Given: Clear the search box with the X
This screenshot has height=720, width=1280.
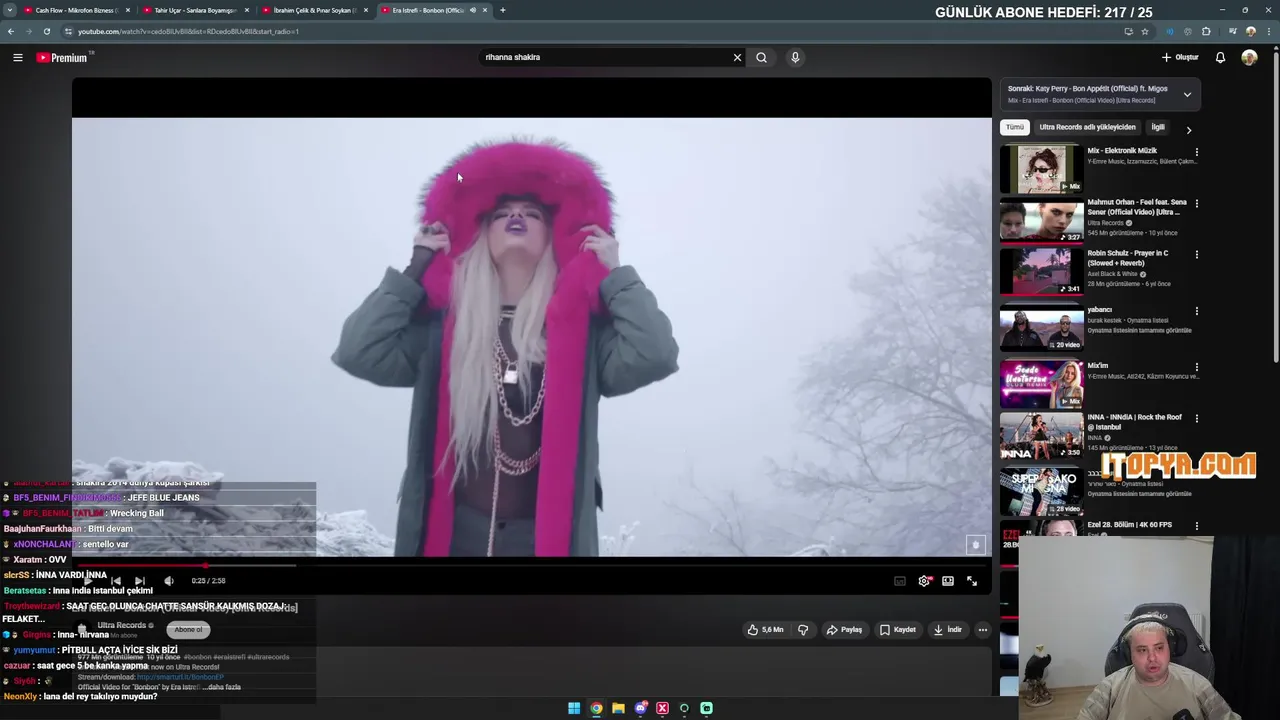Looking at the screenshot, I should (x=737, y=58).
